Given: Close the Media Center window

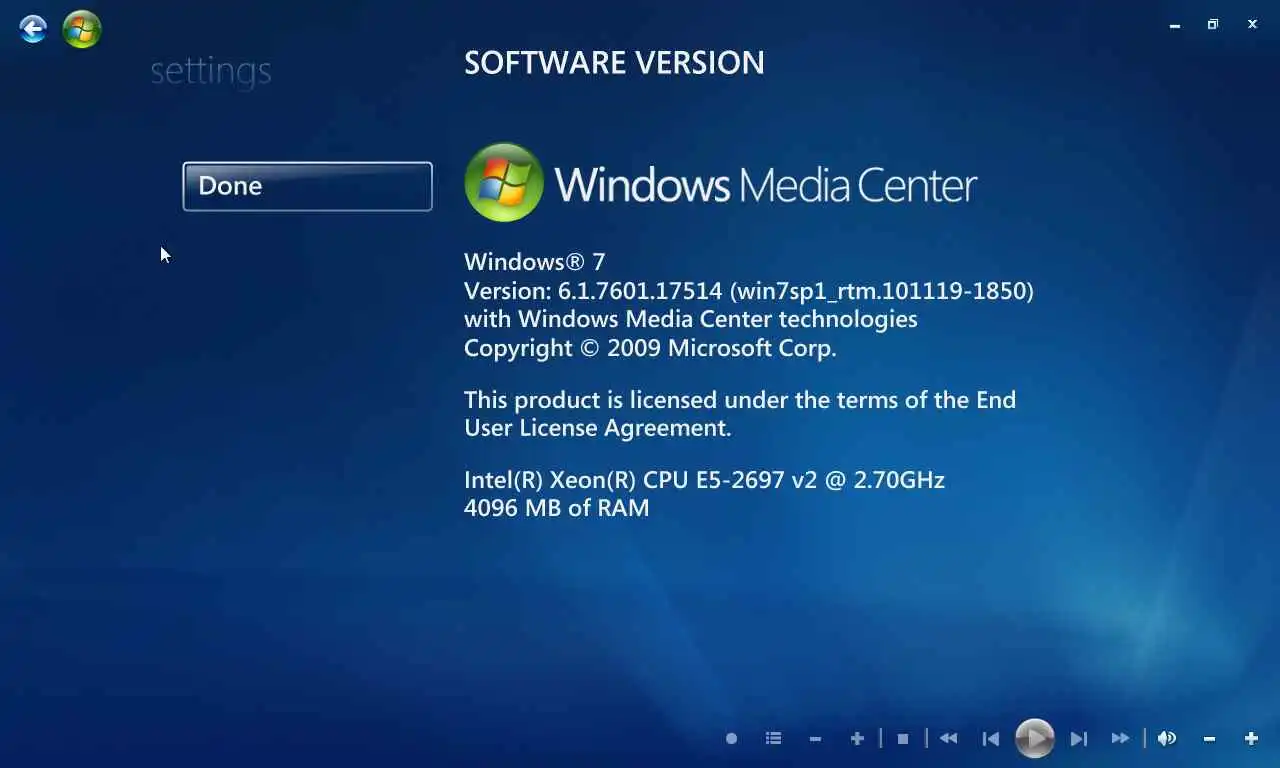Looking at the screenshot, I should 1252,25.
